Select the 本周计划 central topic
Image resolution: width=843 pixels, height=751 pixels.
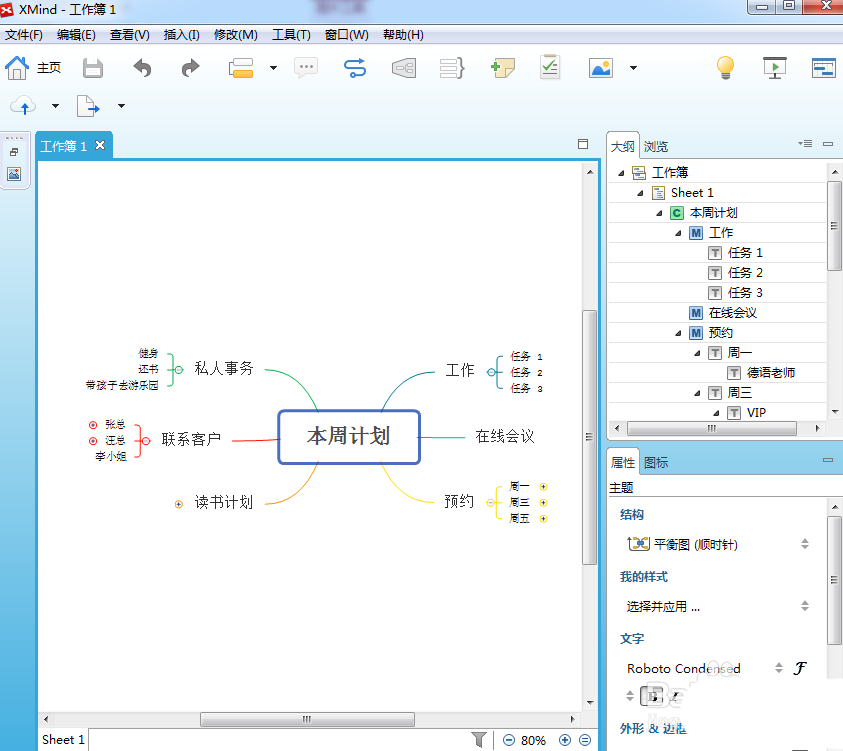tap(348, 436)
